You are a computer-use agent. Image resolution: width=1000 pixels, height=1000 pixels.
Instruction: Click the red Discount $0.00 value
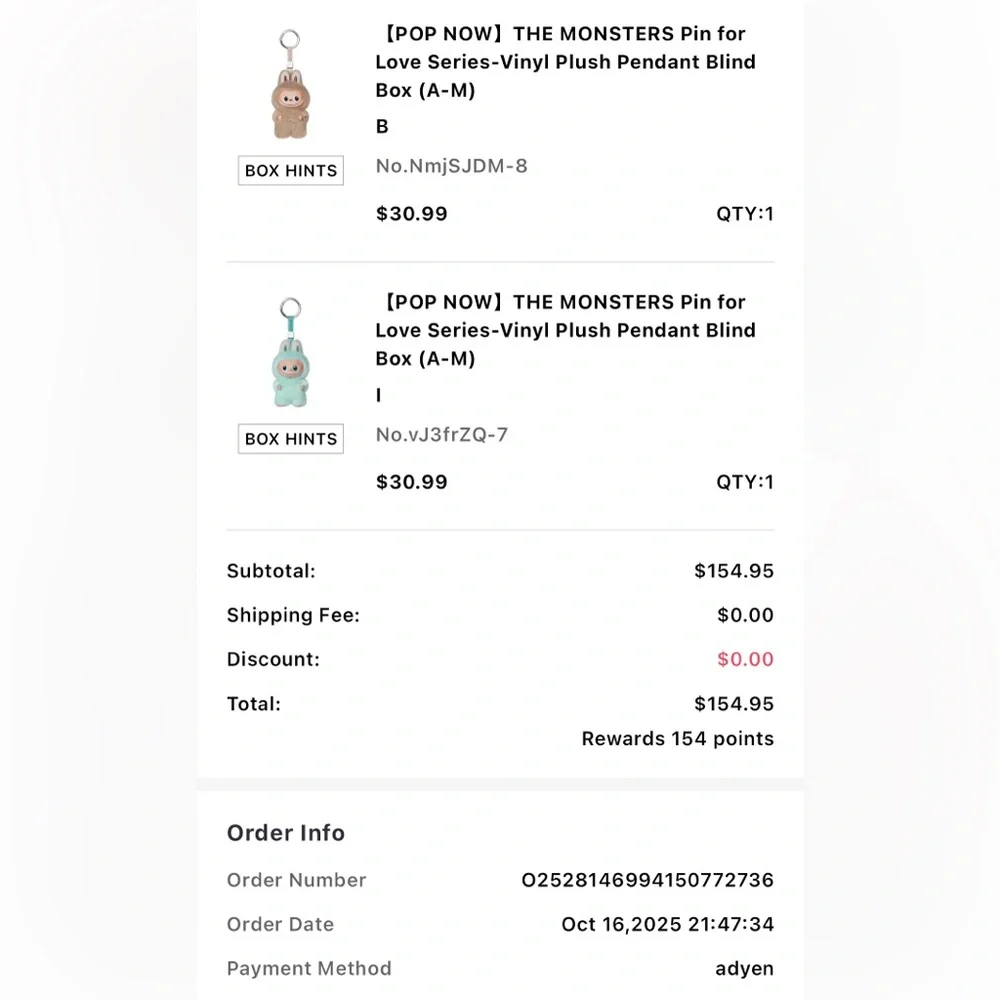coord(745,659)
